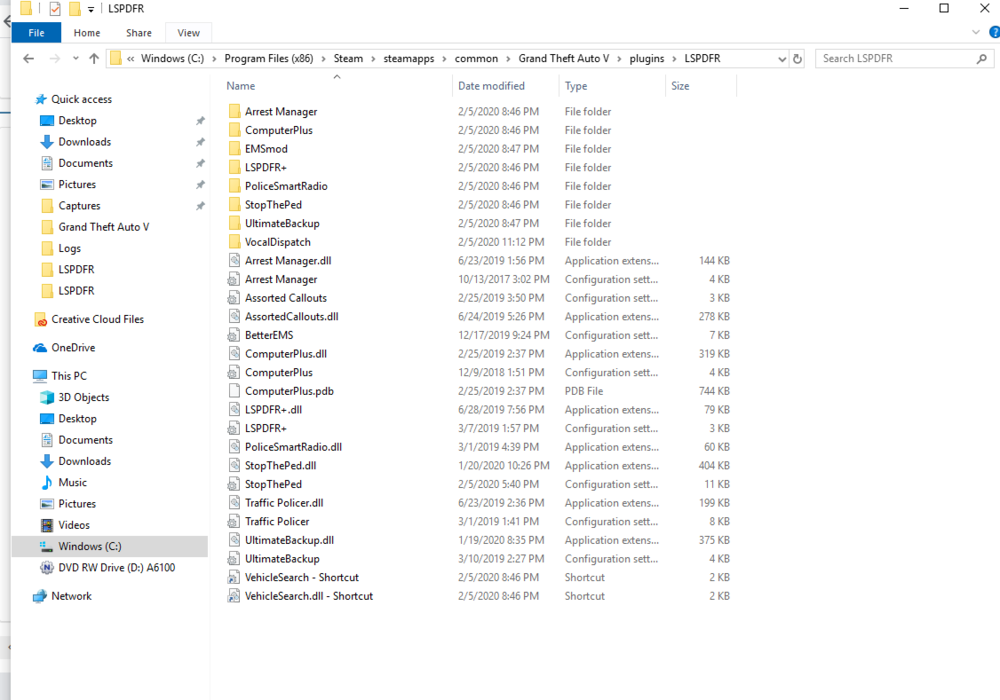Select DVD RW Drive (D:) A6100
Viewport: 1000px width, 700px height.
click(x=116, y=567)
